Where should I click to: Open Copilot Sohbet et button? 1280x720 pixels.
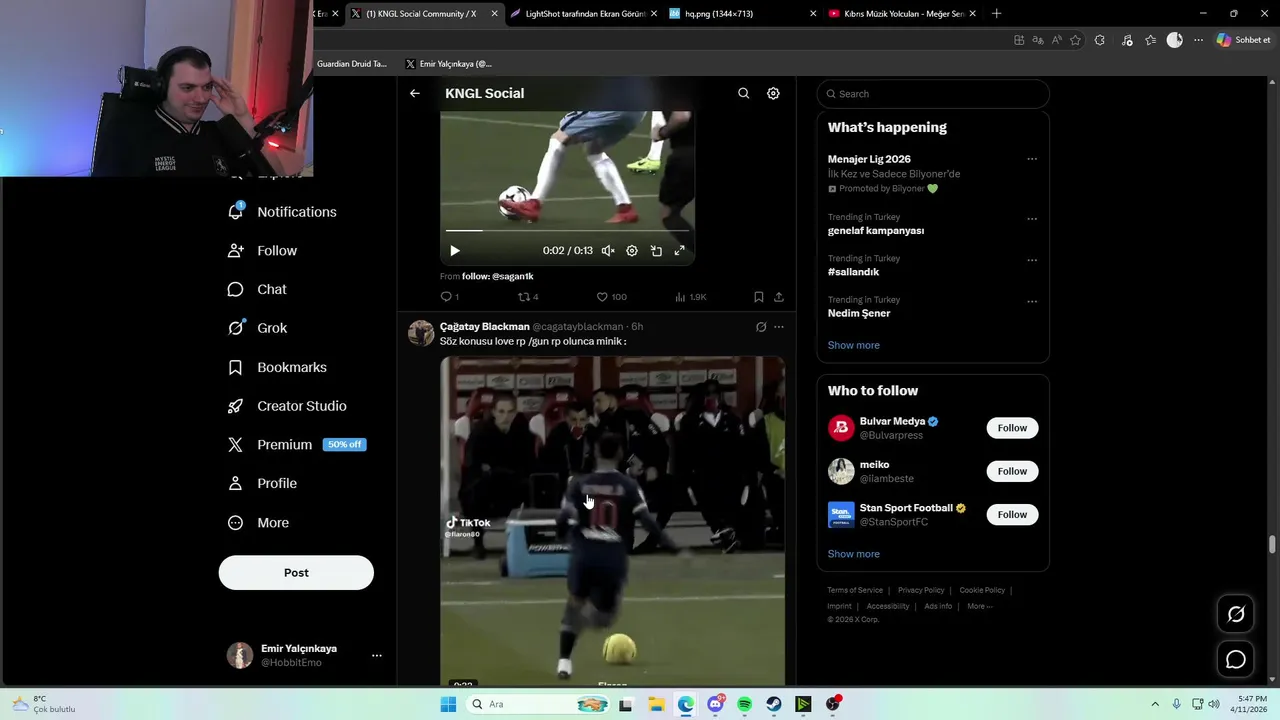[1243, 40]
